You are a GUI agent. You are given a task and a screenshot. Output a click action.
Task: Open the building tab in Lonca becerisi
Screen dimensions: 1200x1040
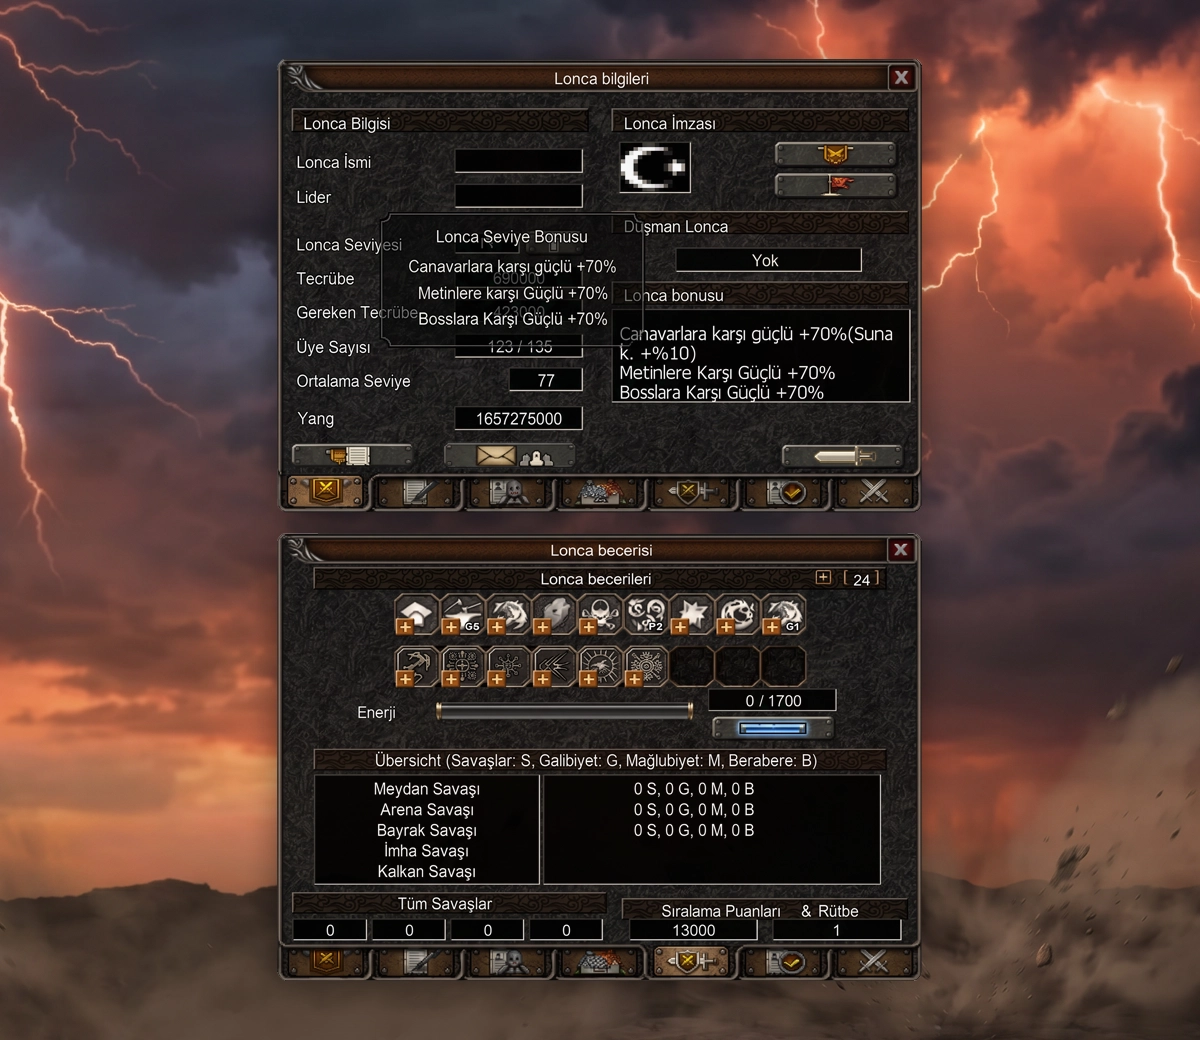[600, 963]
